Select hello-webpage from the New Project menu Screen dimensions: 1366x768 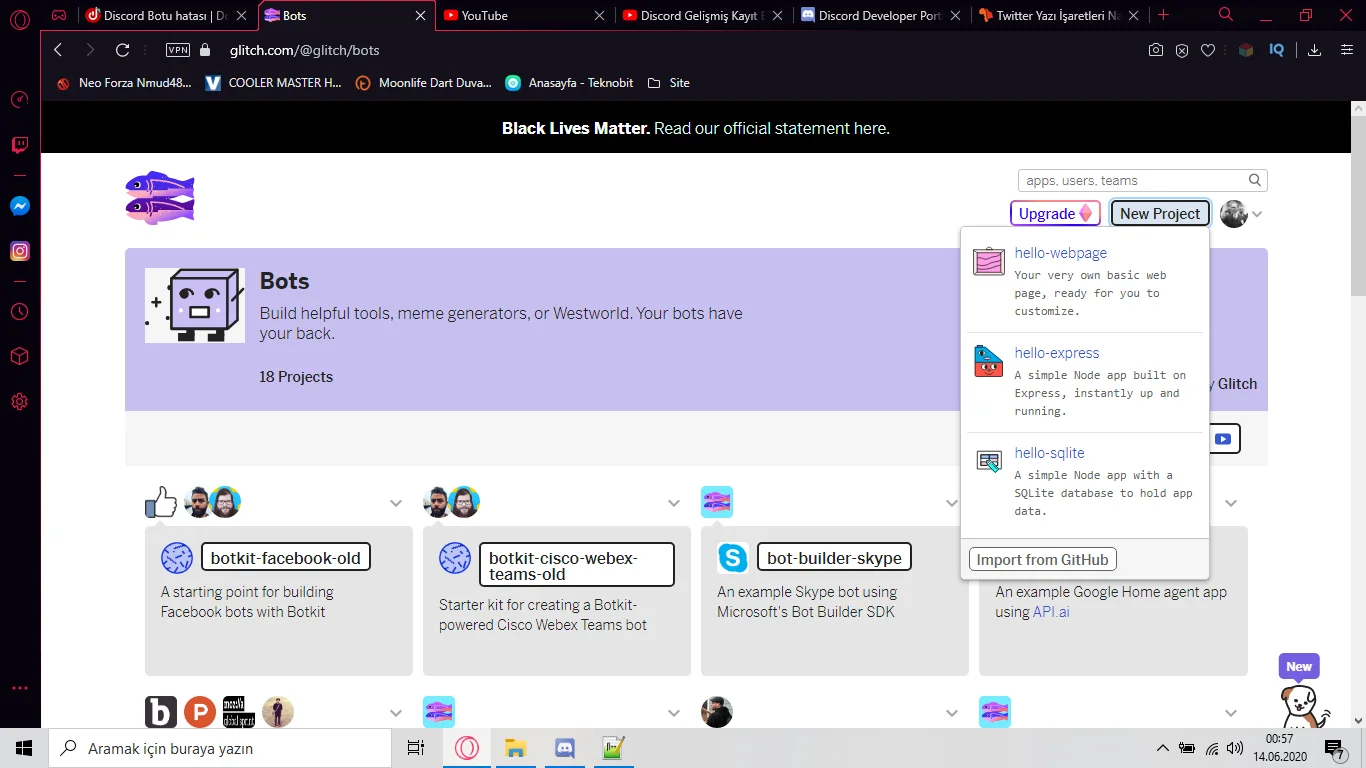point(1060,253)
